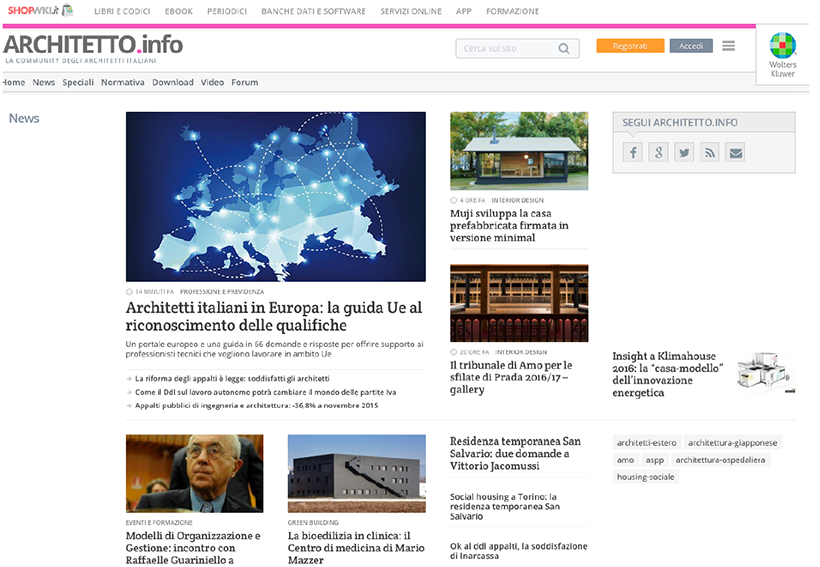Open FORMAZIONE in top bar
This screenshot has width=820, height=567.
(512, 11)
